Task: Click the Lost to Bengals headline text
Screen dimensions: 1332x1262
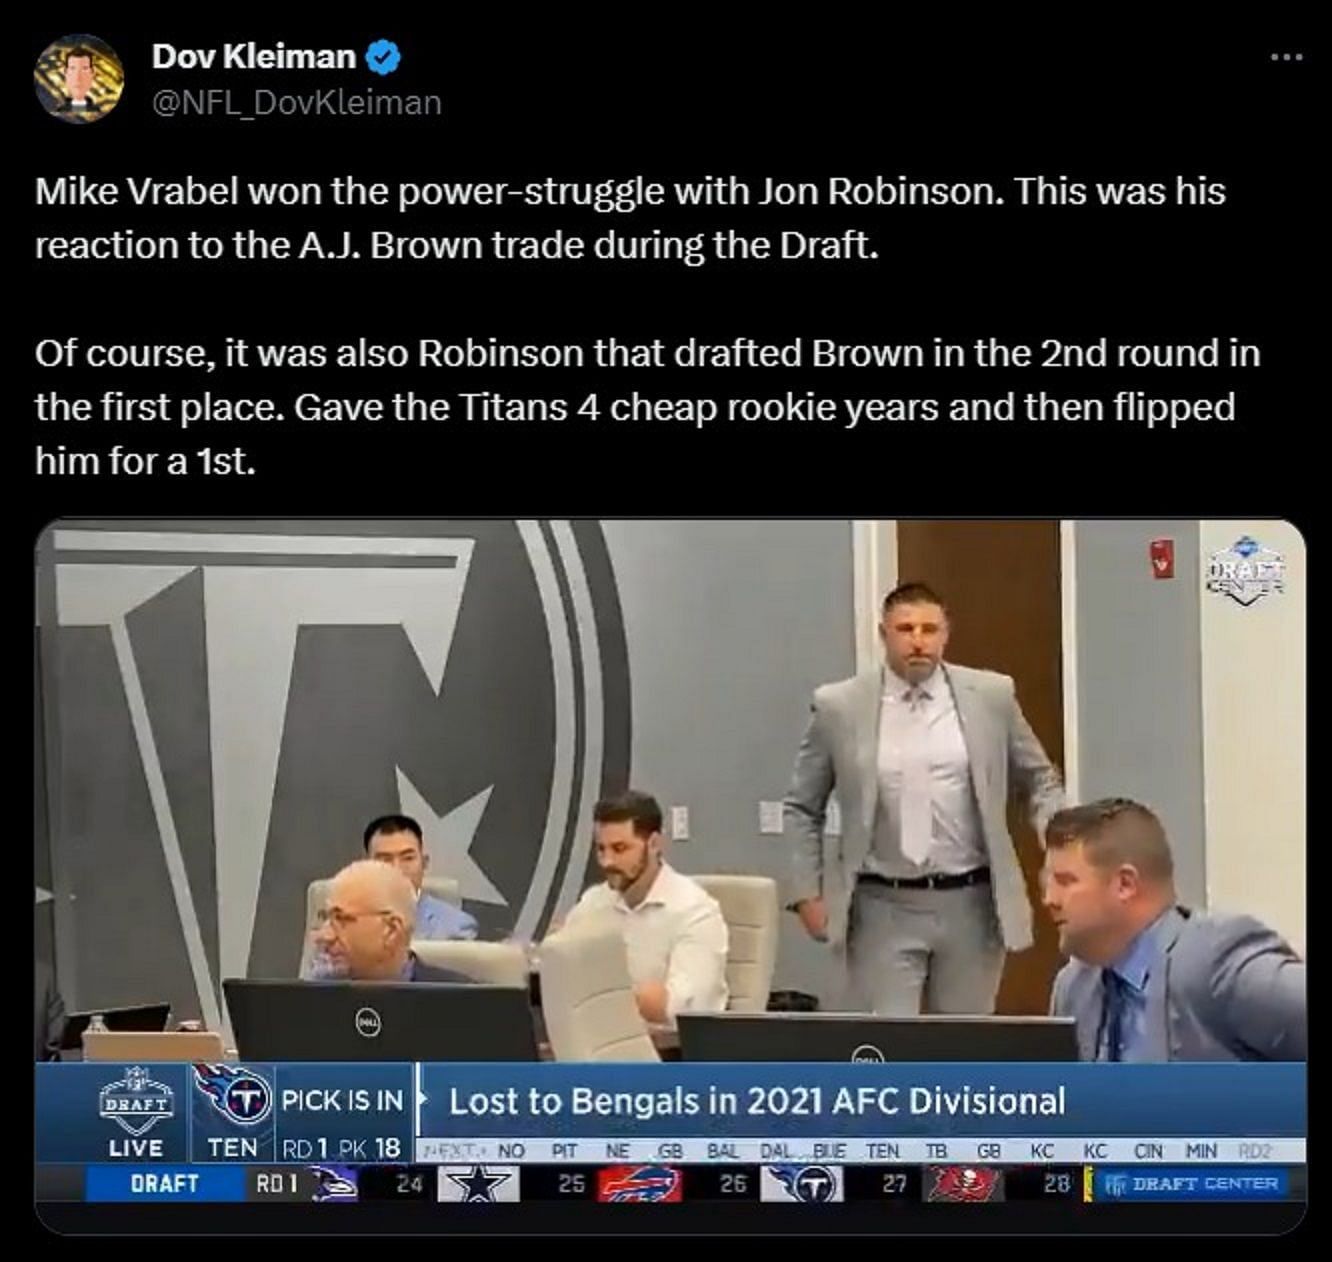Action: click(x=757, y=1101)
